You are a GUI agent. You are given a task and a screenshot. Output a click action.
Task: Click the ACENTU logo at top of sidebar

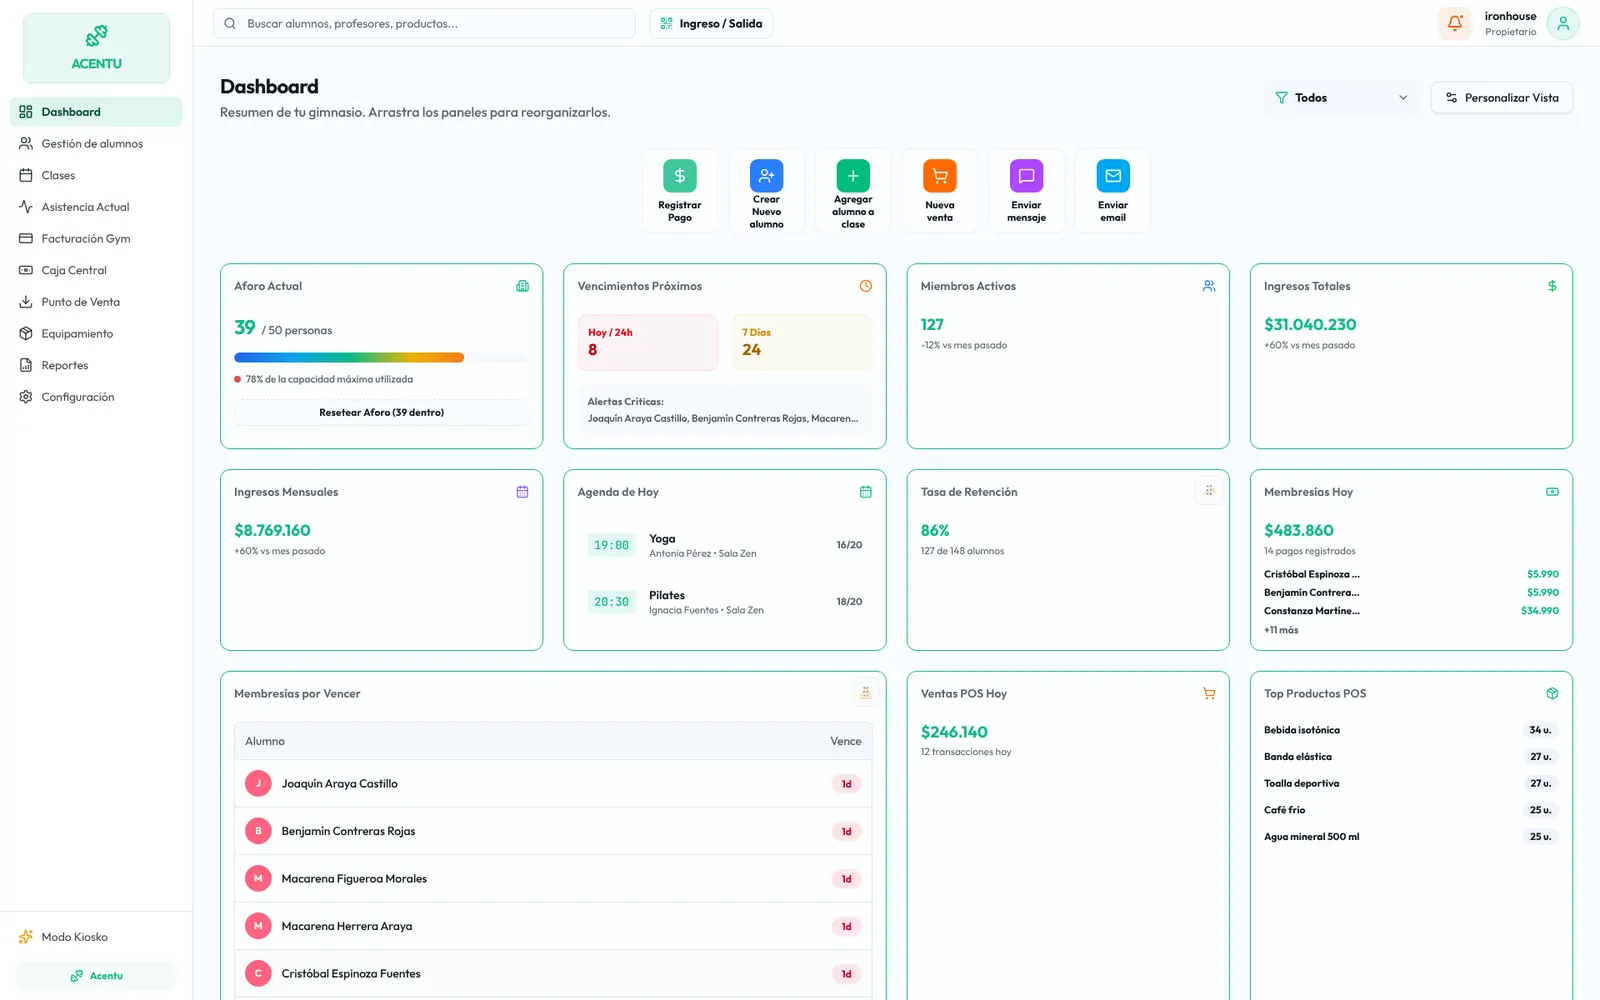coord(96,48)
